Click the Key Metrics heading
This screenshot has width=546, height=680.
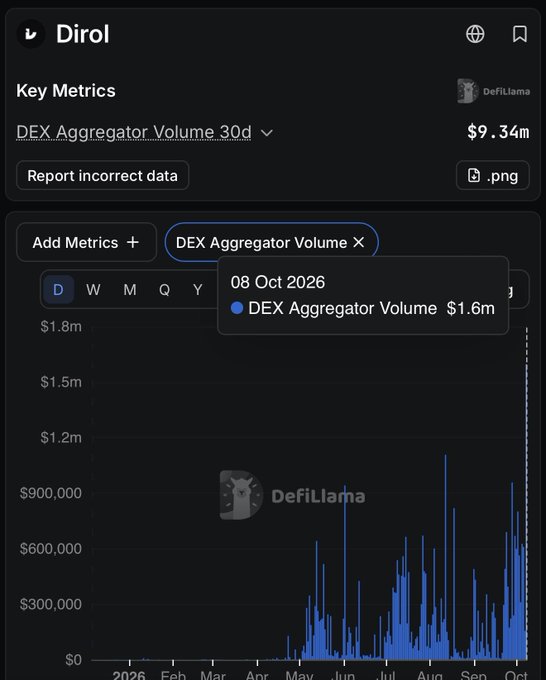click(x=66, y=91)
